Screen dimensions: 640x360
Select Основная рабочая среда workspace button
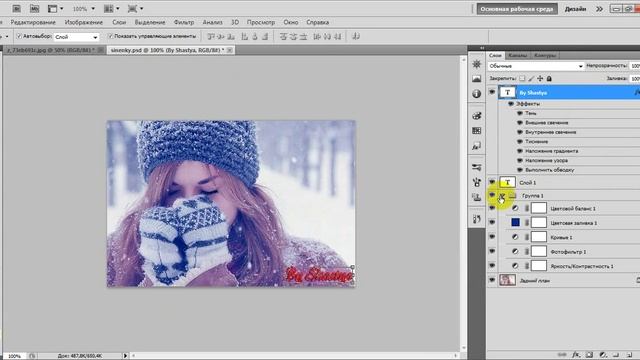517,9
